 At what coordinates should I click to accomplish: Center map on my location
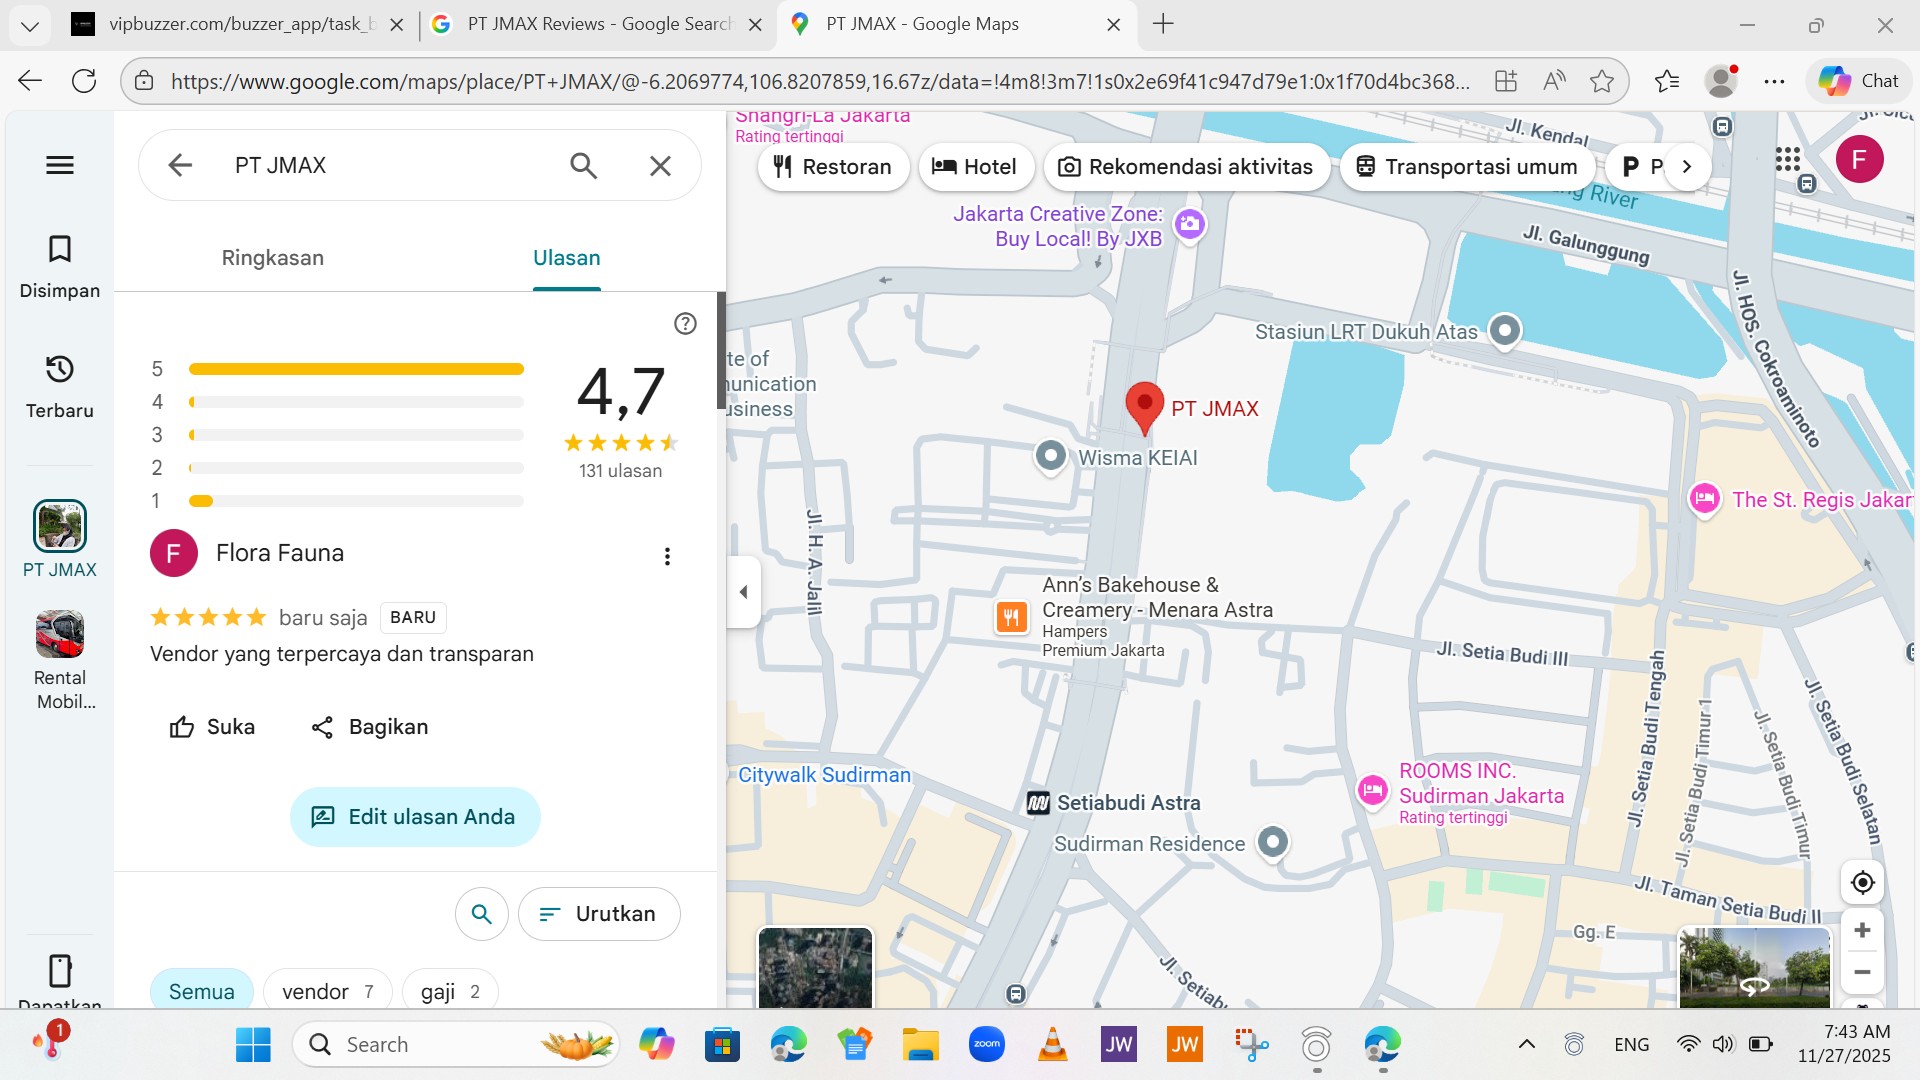[1862, 882]
